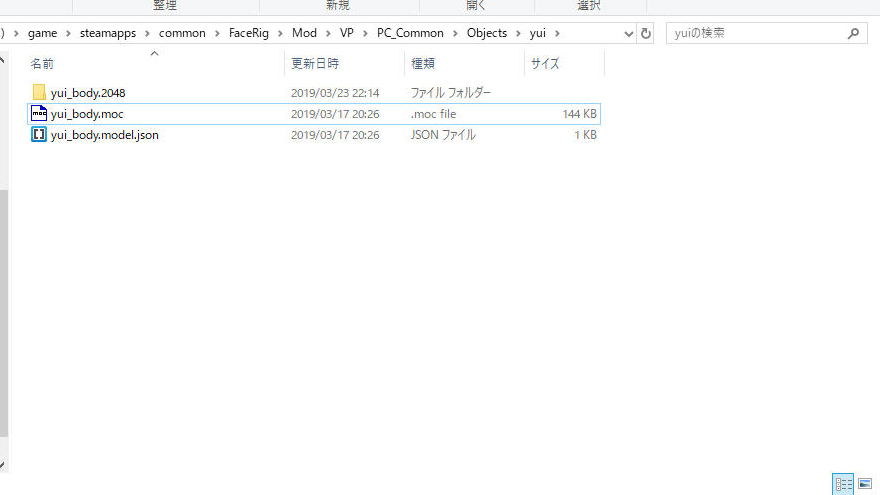Viewport: 880px width, 495px height.
Task: Click the search magnifier icon
Action: coord(853,33)
